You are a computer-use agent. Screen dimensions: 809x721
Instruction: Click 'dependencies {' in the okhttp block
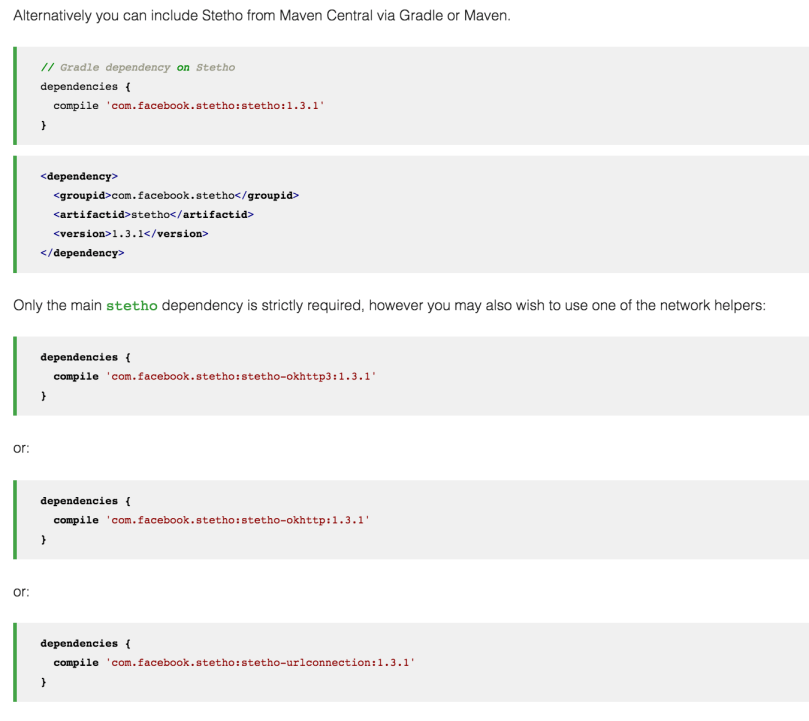click(x=79, y=500)
